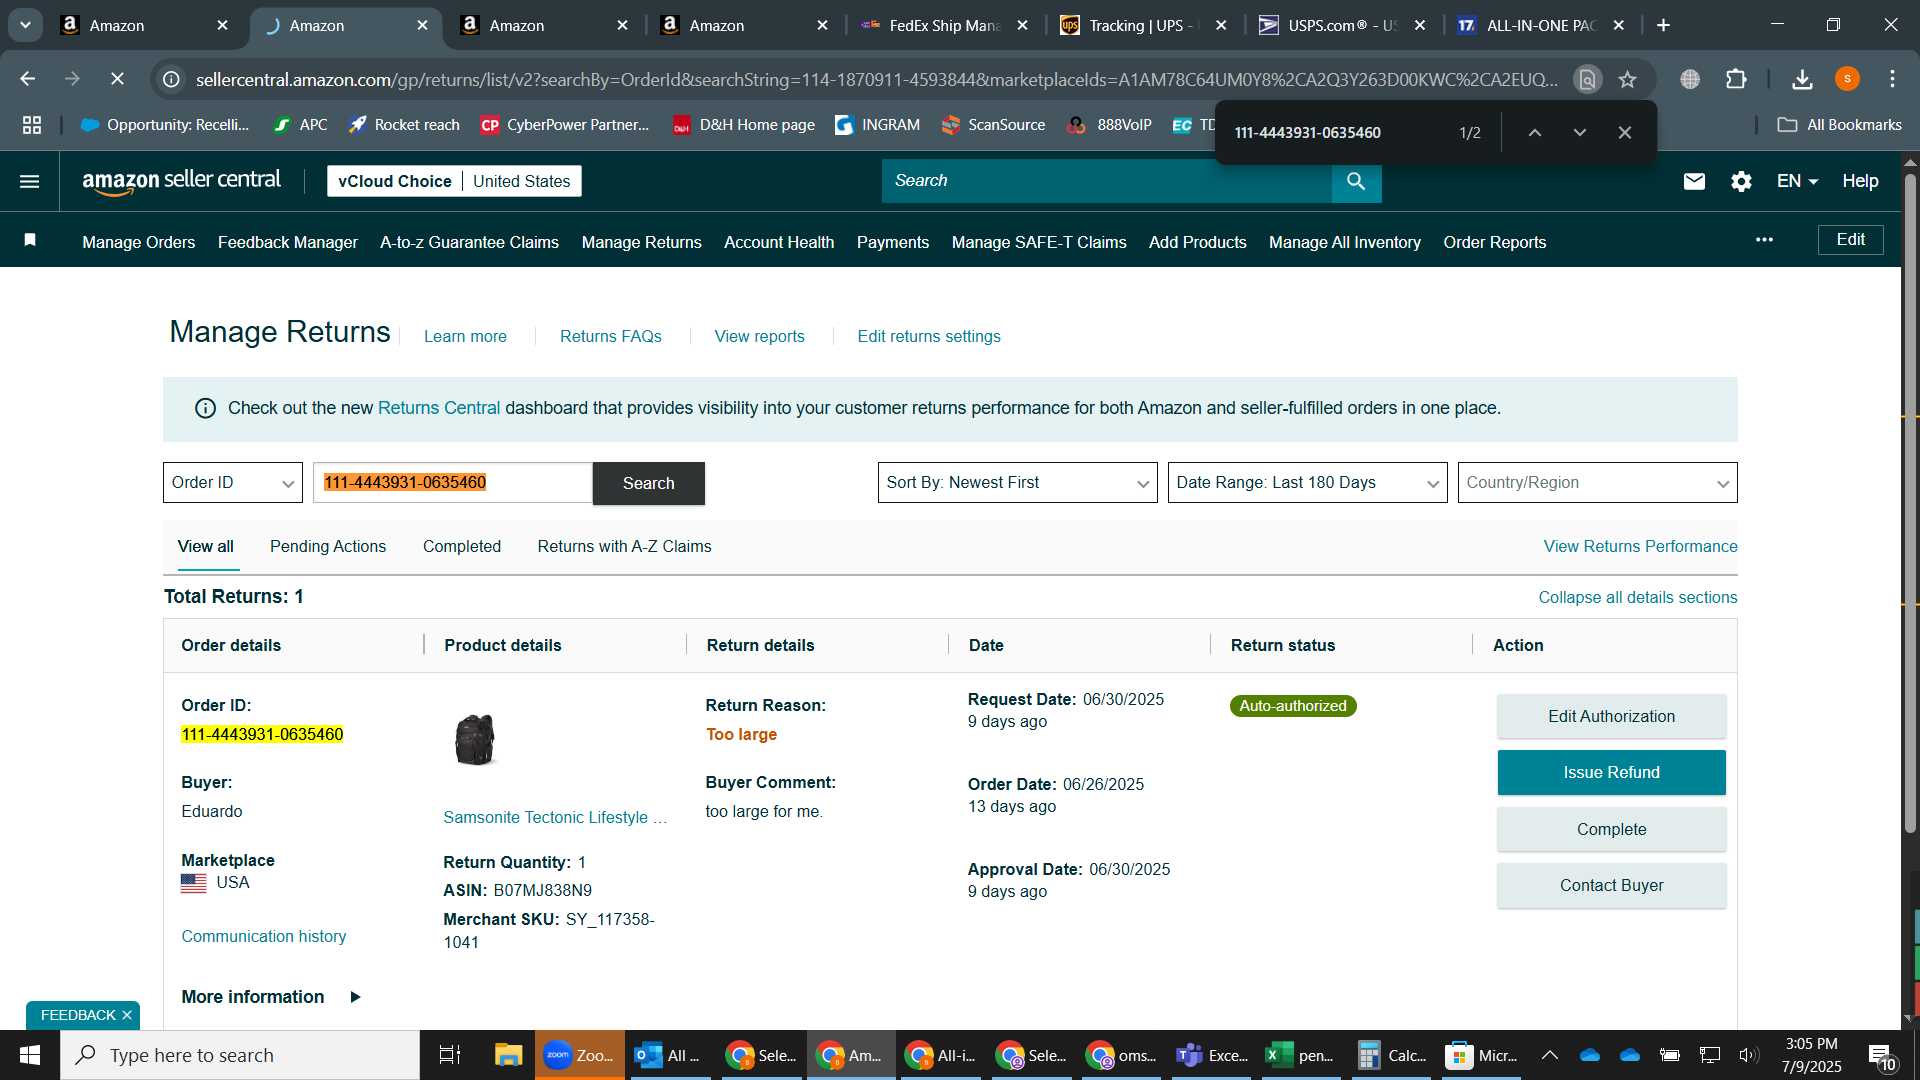
Task: Open Manage Orders in the nav bar
Action: [139, 242]
